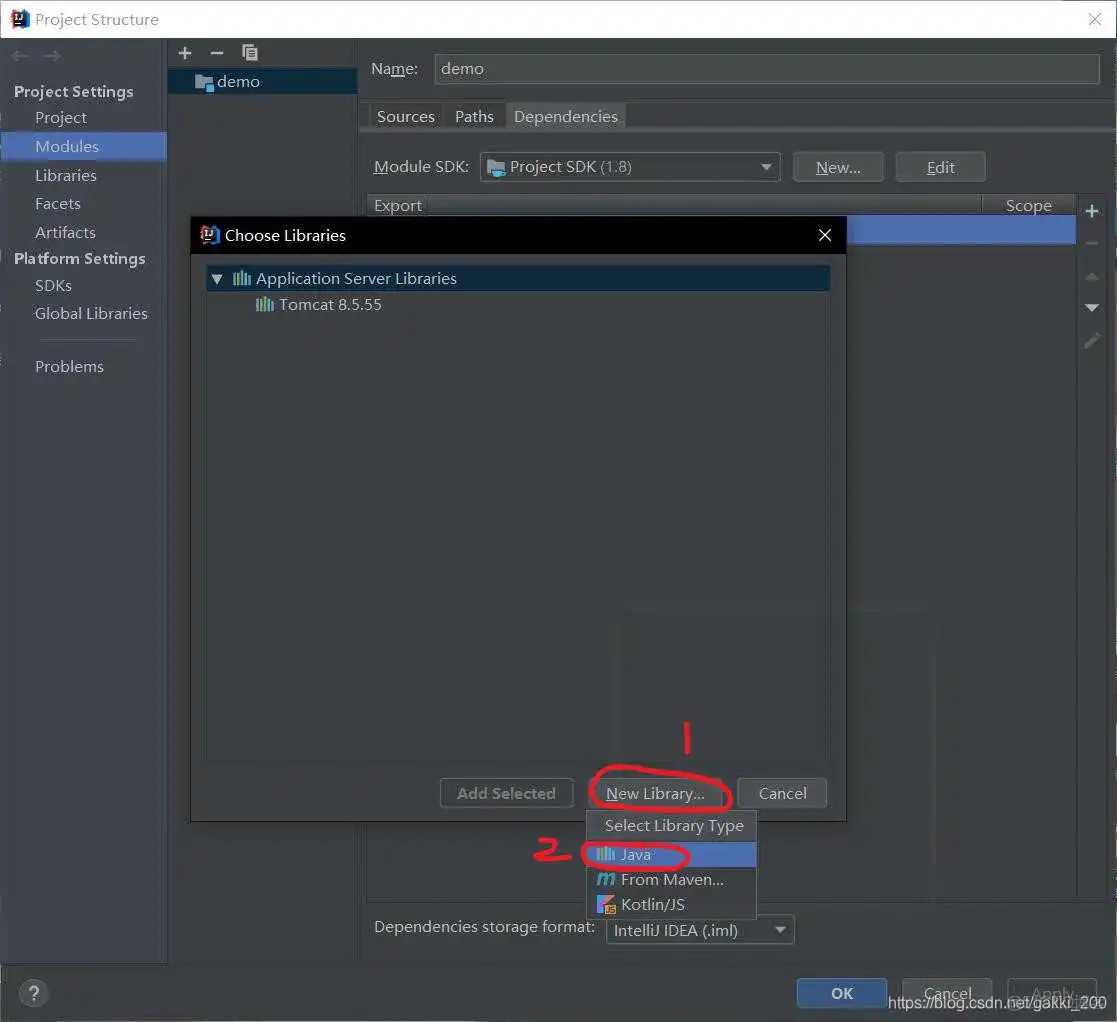Open the Module SDK dropdown
The height and width of the screenshot is (1022, 1117).
click(765, 167)
